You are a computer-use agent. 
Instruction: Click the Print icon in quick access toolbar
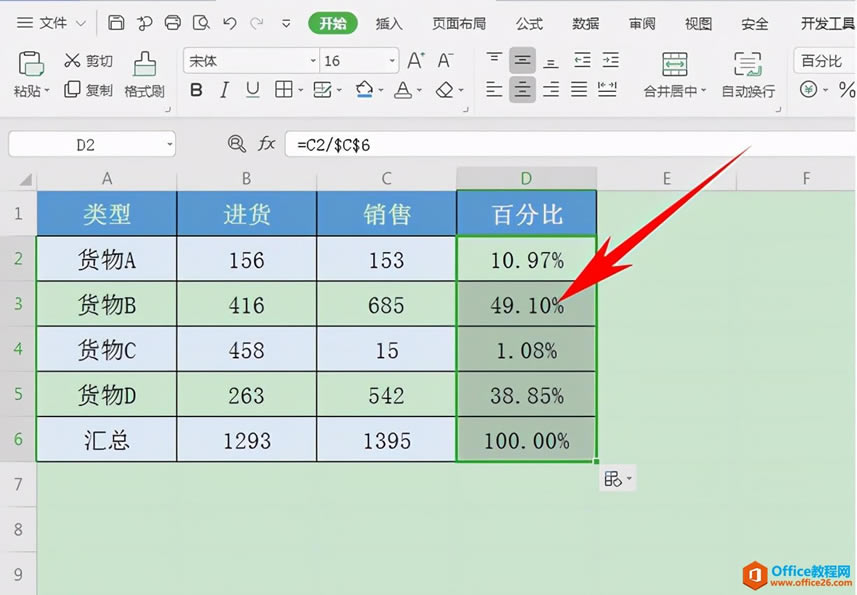pyautogui.click(x=173, y=23)
